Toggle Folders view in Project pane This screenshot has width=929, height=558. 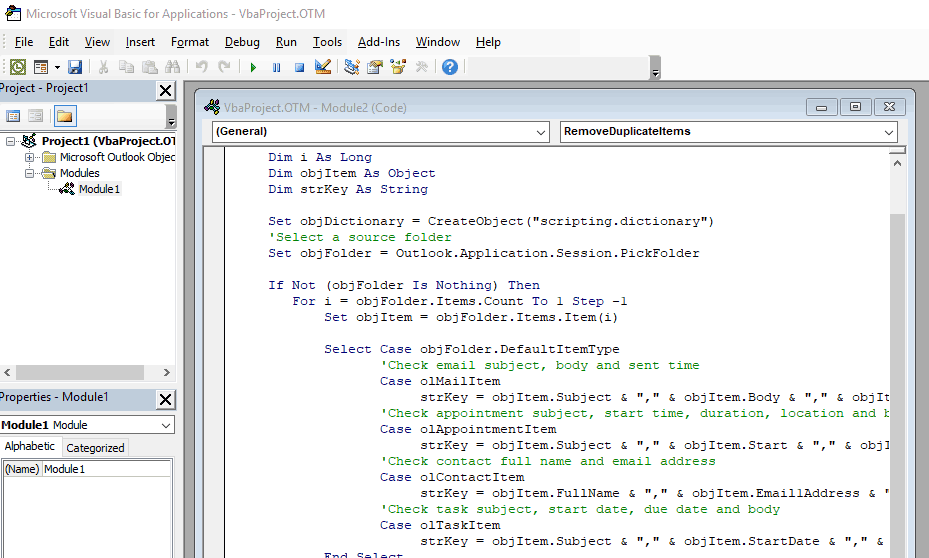[65, 116]
